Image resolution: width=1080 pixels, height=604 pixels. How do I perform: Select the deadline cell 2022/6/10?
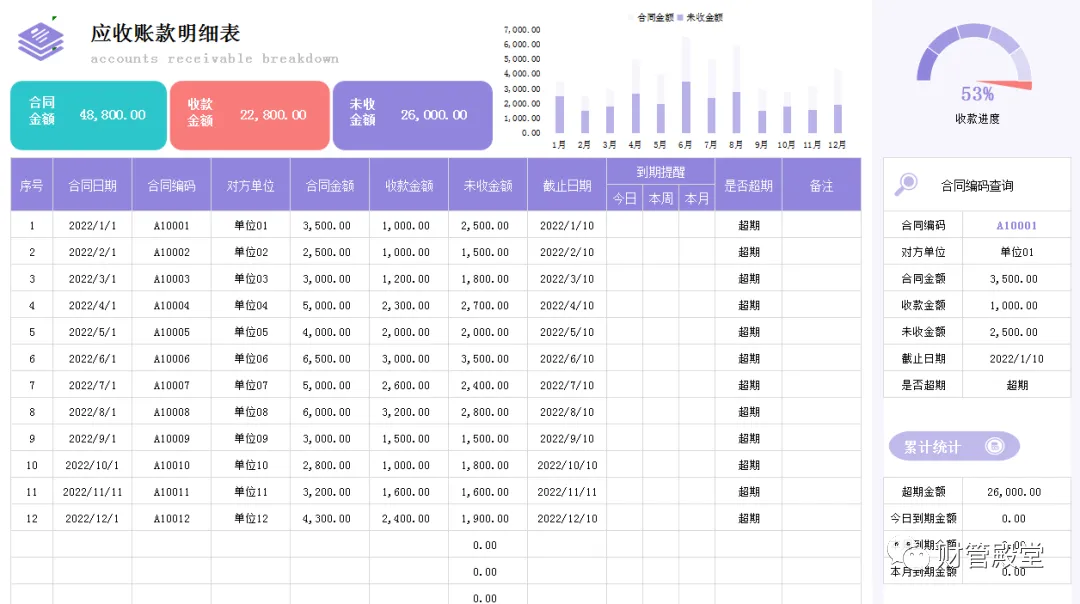click(x=567, y=359)
